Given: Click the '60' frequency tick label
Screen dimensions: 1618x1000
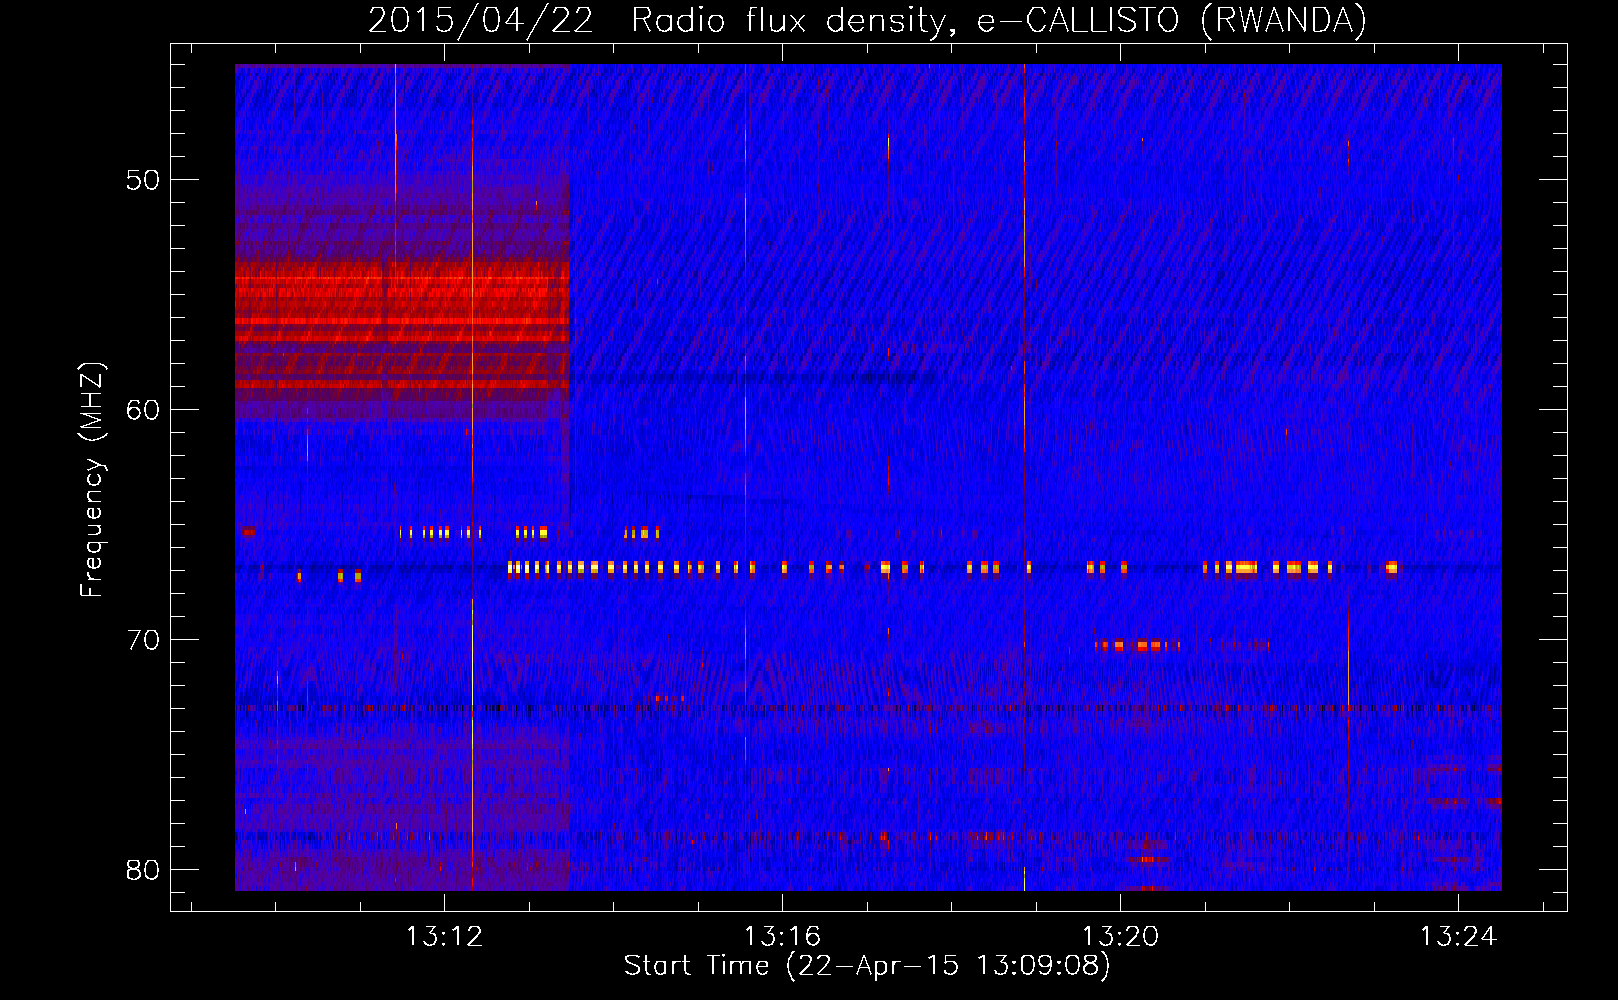Looking at the screenshot, I should click(x=144, y=410).
